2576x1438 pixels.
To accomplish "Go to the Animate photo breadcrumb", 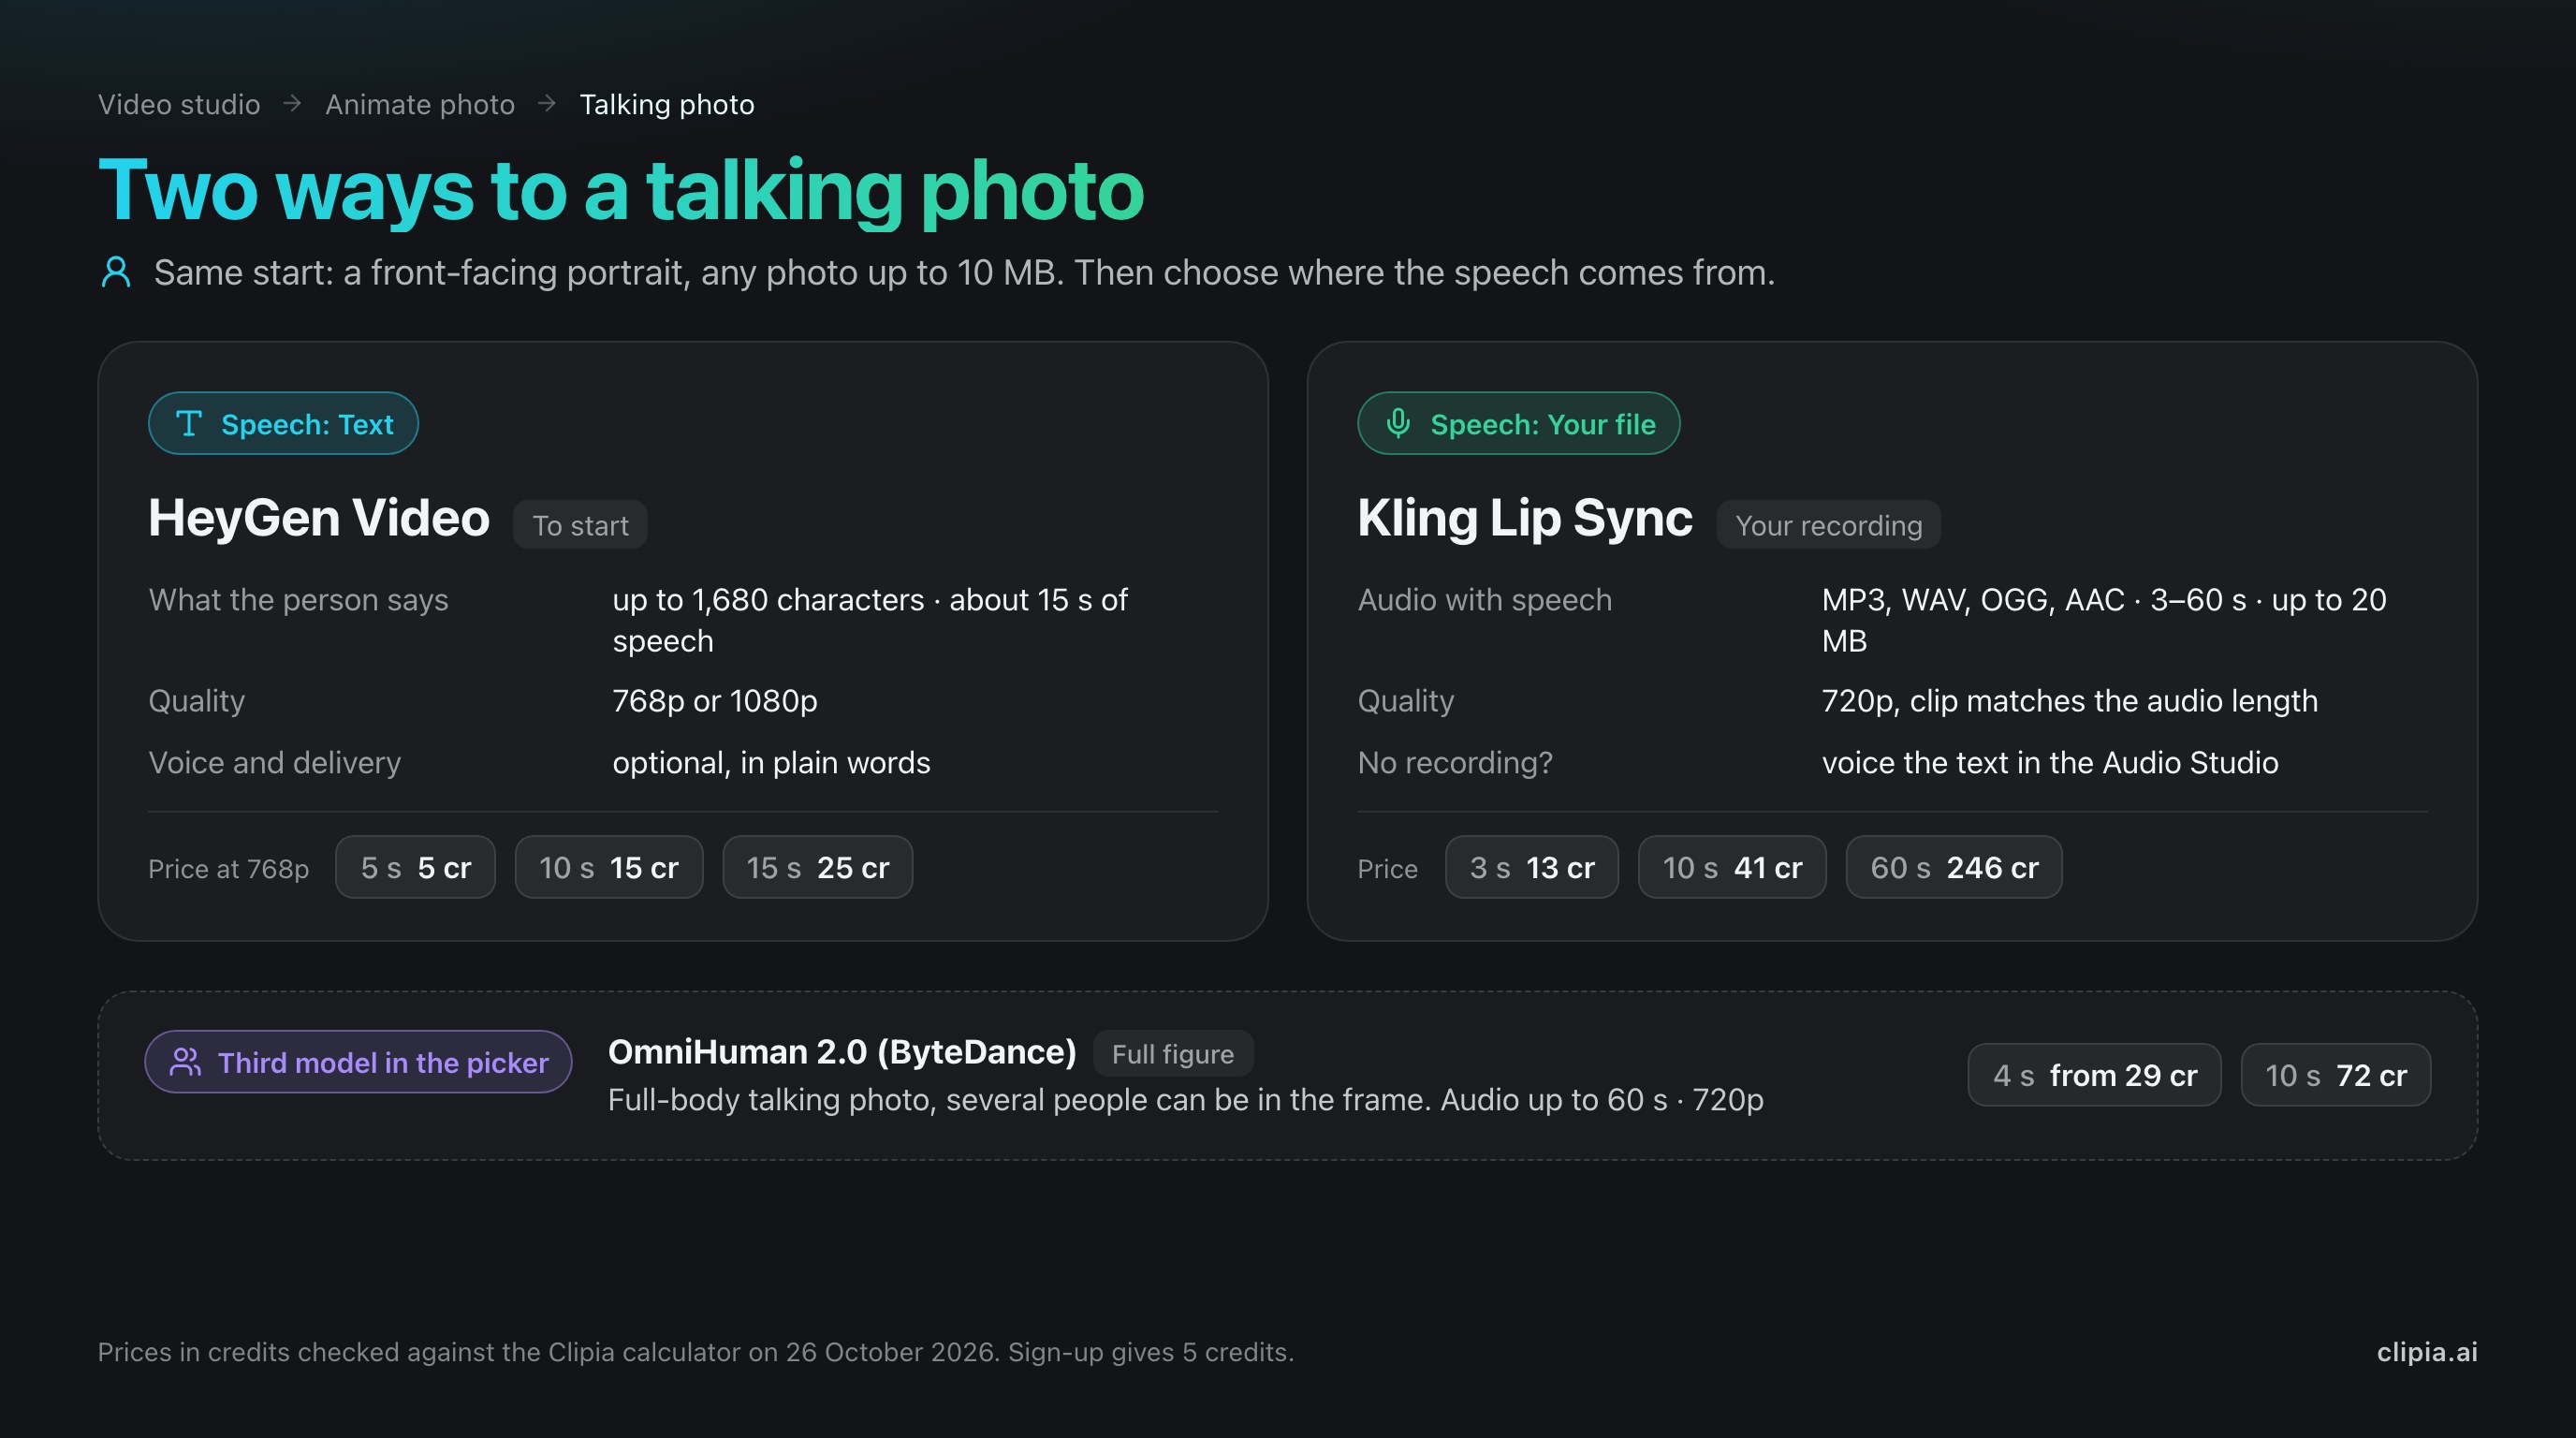I will (x=420, y=104).
